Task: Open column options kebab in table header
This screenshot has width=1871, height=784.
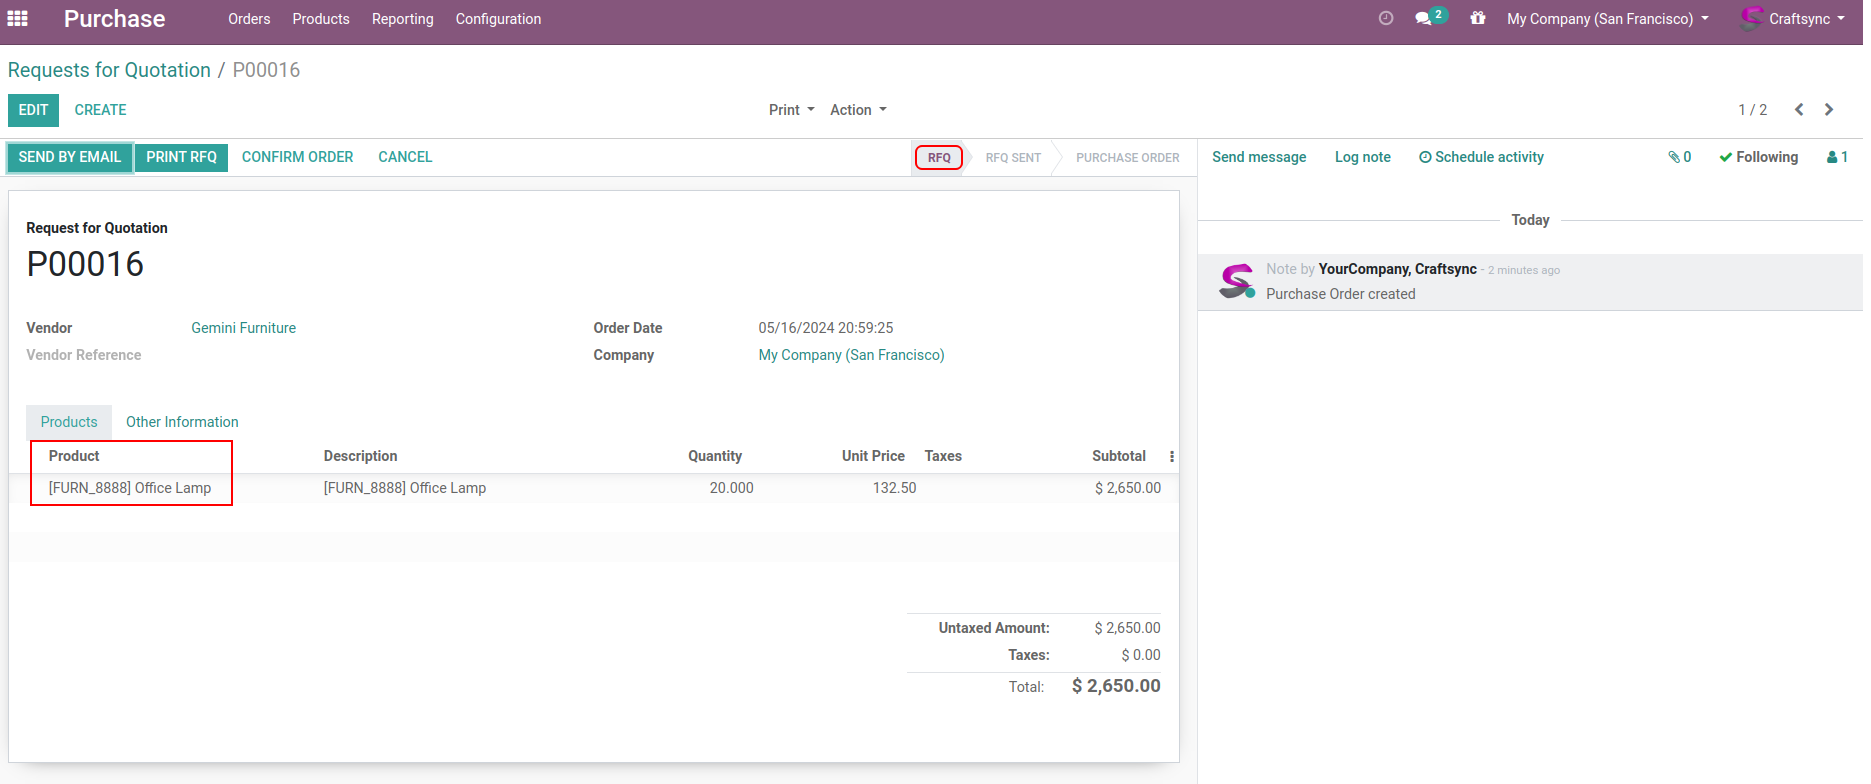Action: pos(1171,456)
